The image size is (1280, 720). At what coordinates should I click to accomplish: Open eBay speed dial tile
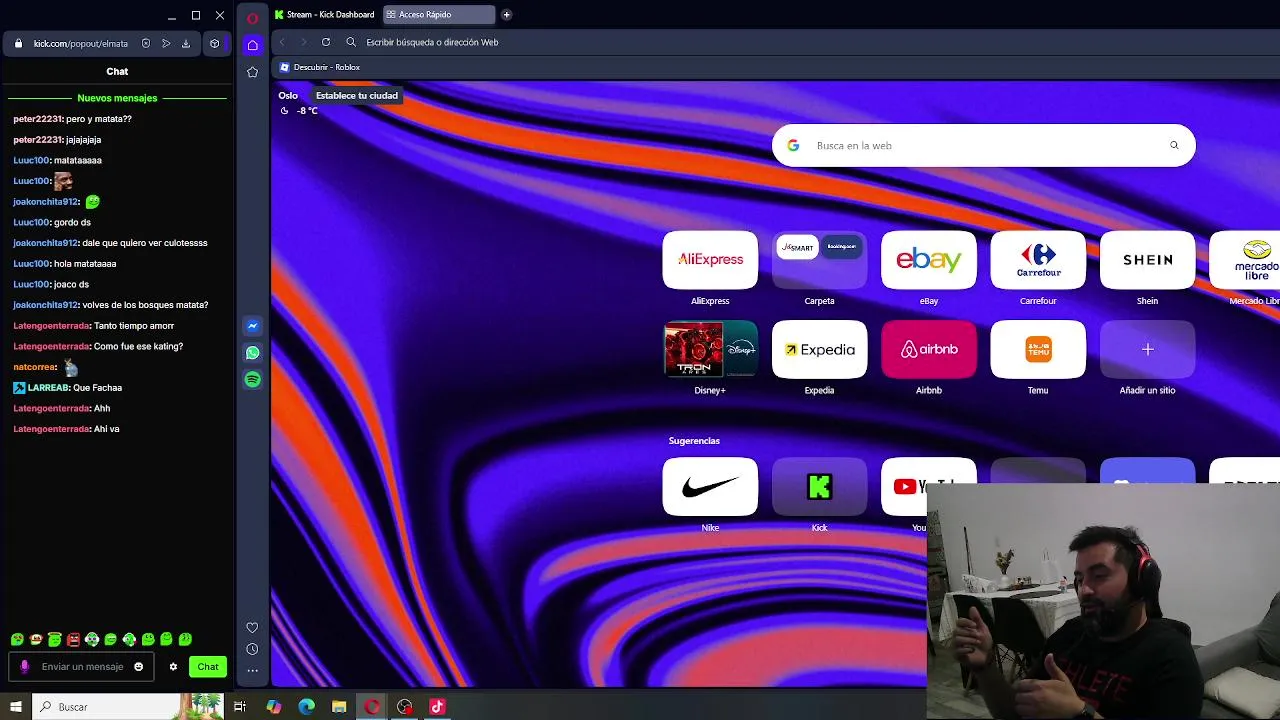tap(929, 260)
